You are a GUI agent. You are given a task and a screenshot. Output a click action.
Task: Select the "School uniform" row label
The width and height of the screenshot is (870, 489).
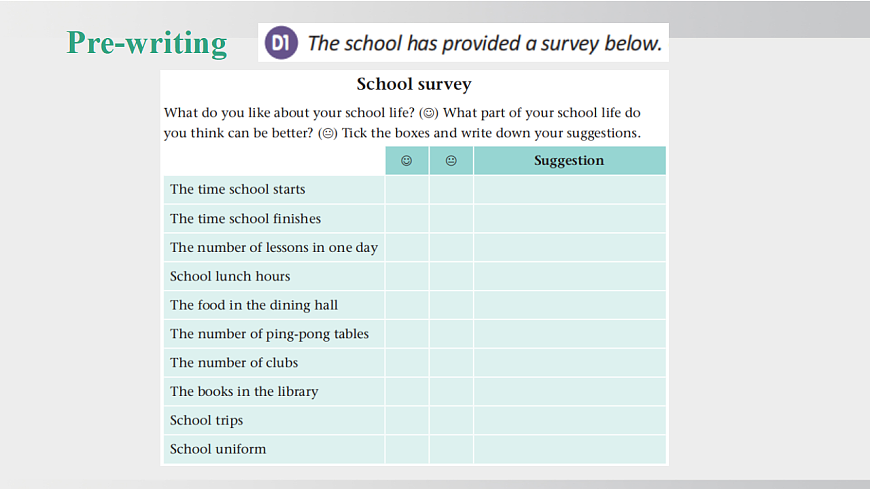[x=218, y=449]
